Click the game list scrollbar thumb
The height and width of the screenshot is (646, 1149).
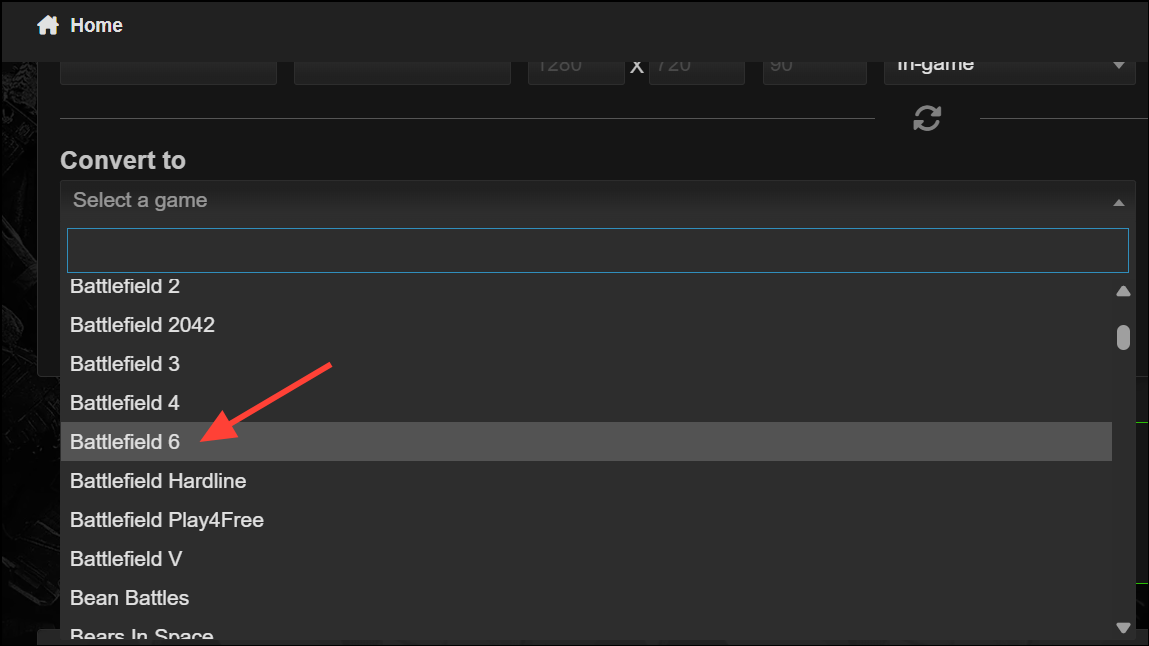(1123, 338)
